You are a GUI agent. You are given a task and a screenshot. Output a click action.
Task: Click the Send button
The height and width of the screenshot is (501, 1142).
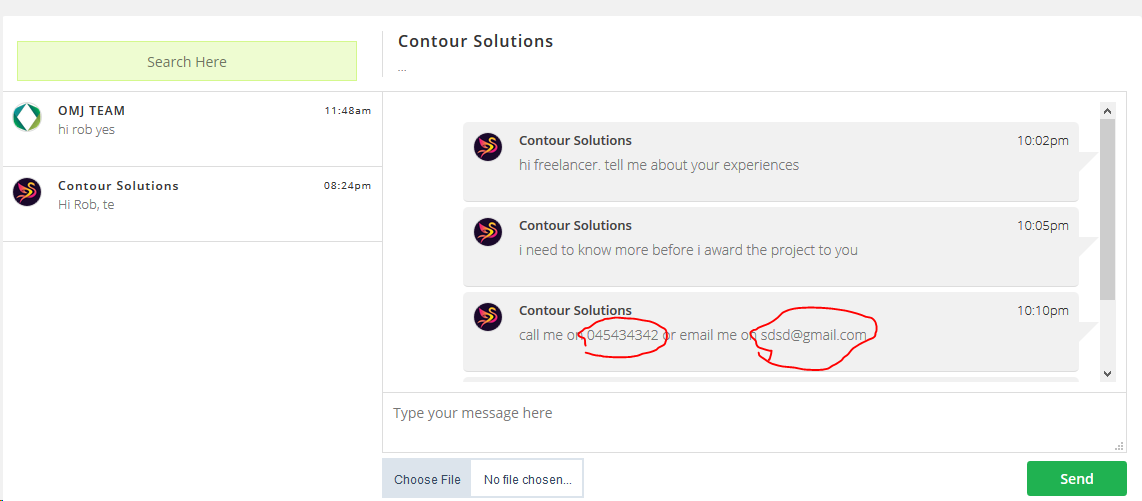point(1076,479)
